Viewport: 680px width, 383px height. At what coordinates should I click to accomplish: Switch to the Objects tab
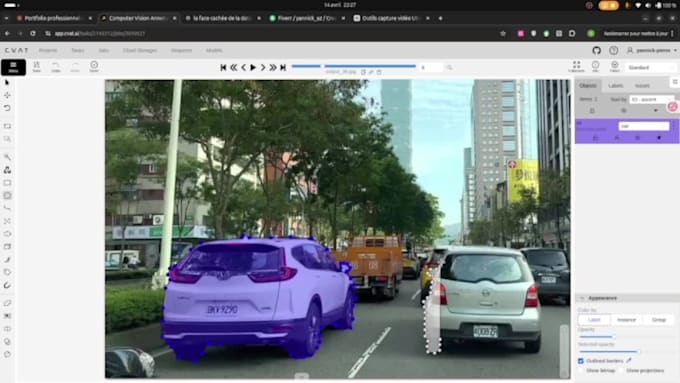[588, 85]
